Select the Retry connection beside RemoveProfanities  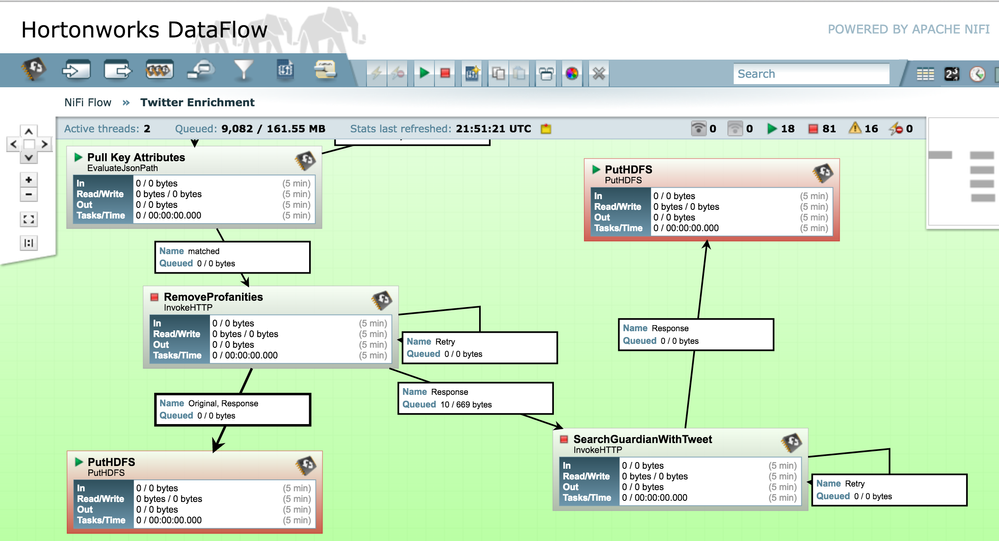click(480, 347)
